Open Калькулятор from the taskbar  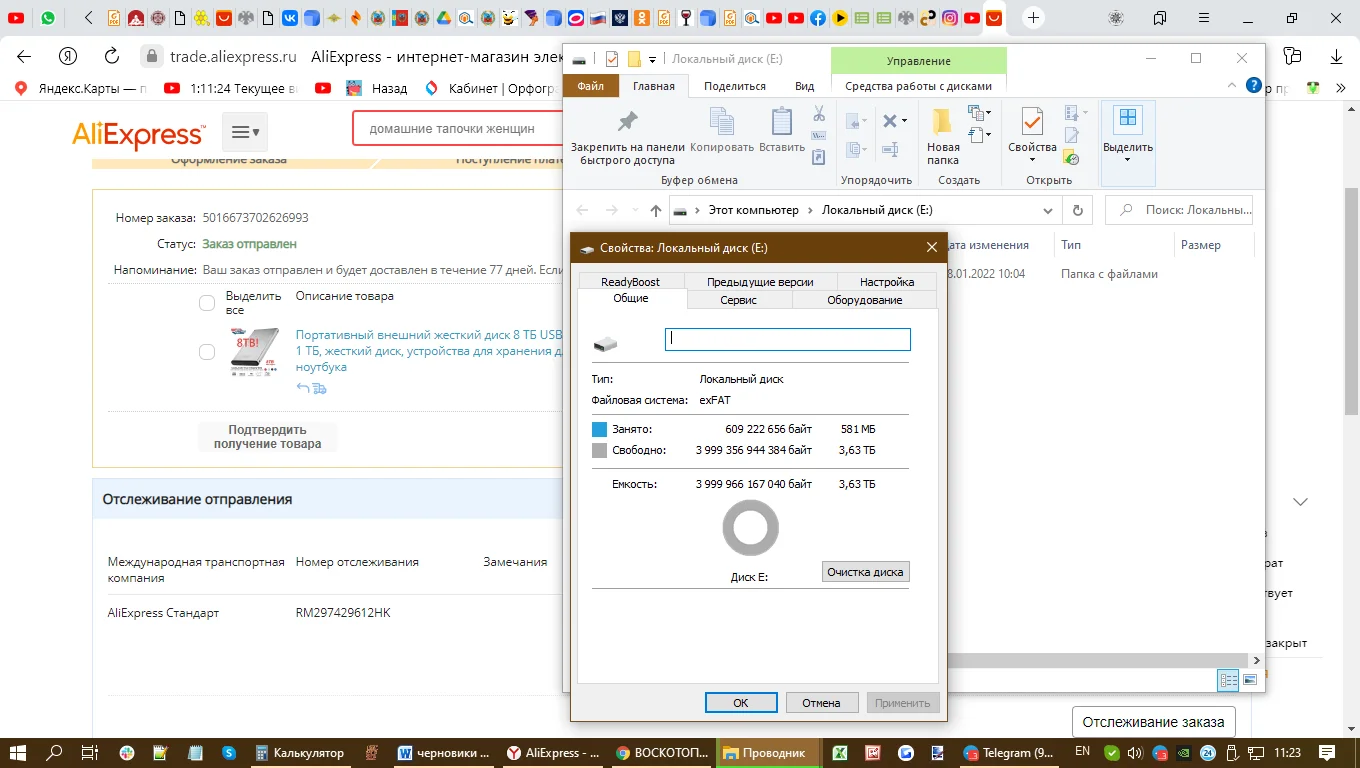299,753
